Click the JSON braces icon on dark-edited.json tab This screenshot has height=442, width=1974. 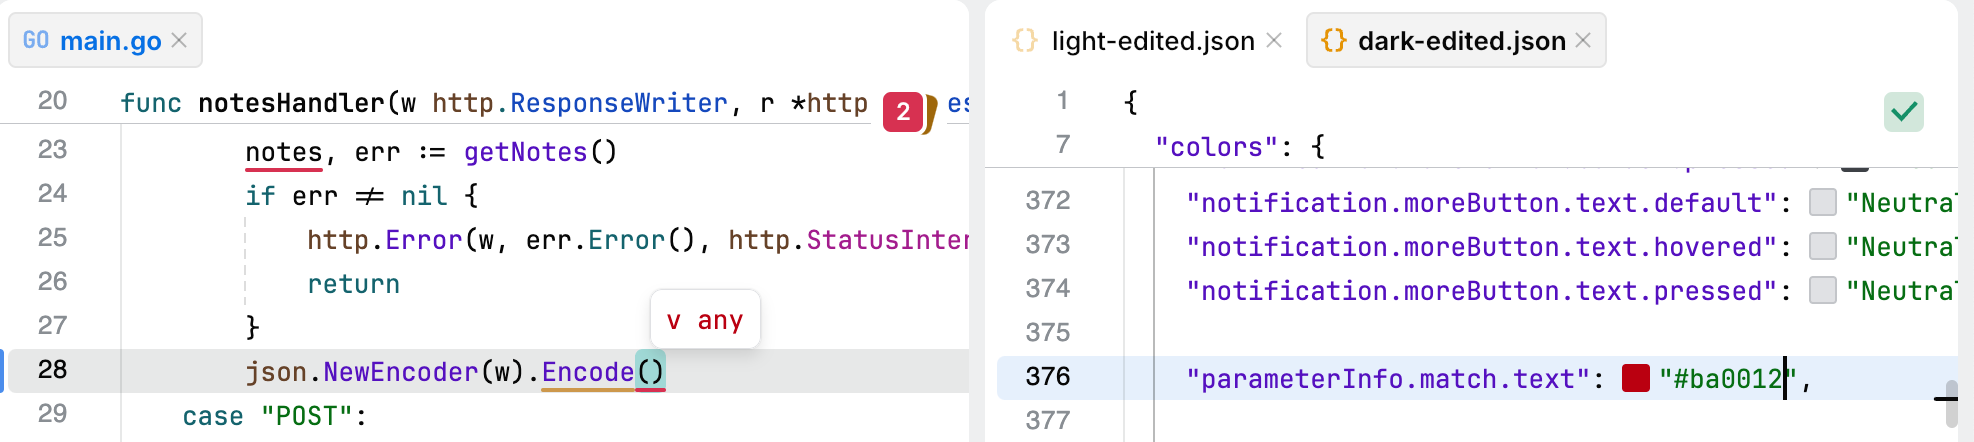coord(1333,40)
